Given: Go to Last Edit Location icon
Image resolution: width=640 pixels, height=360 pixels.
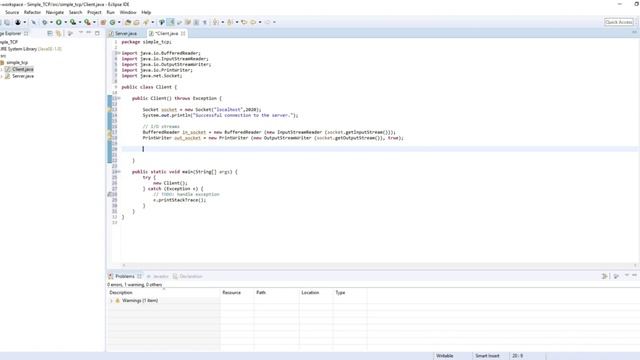Looking at the screenshot, I should [244, 22].
